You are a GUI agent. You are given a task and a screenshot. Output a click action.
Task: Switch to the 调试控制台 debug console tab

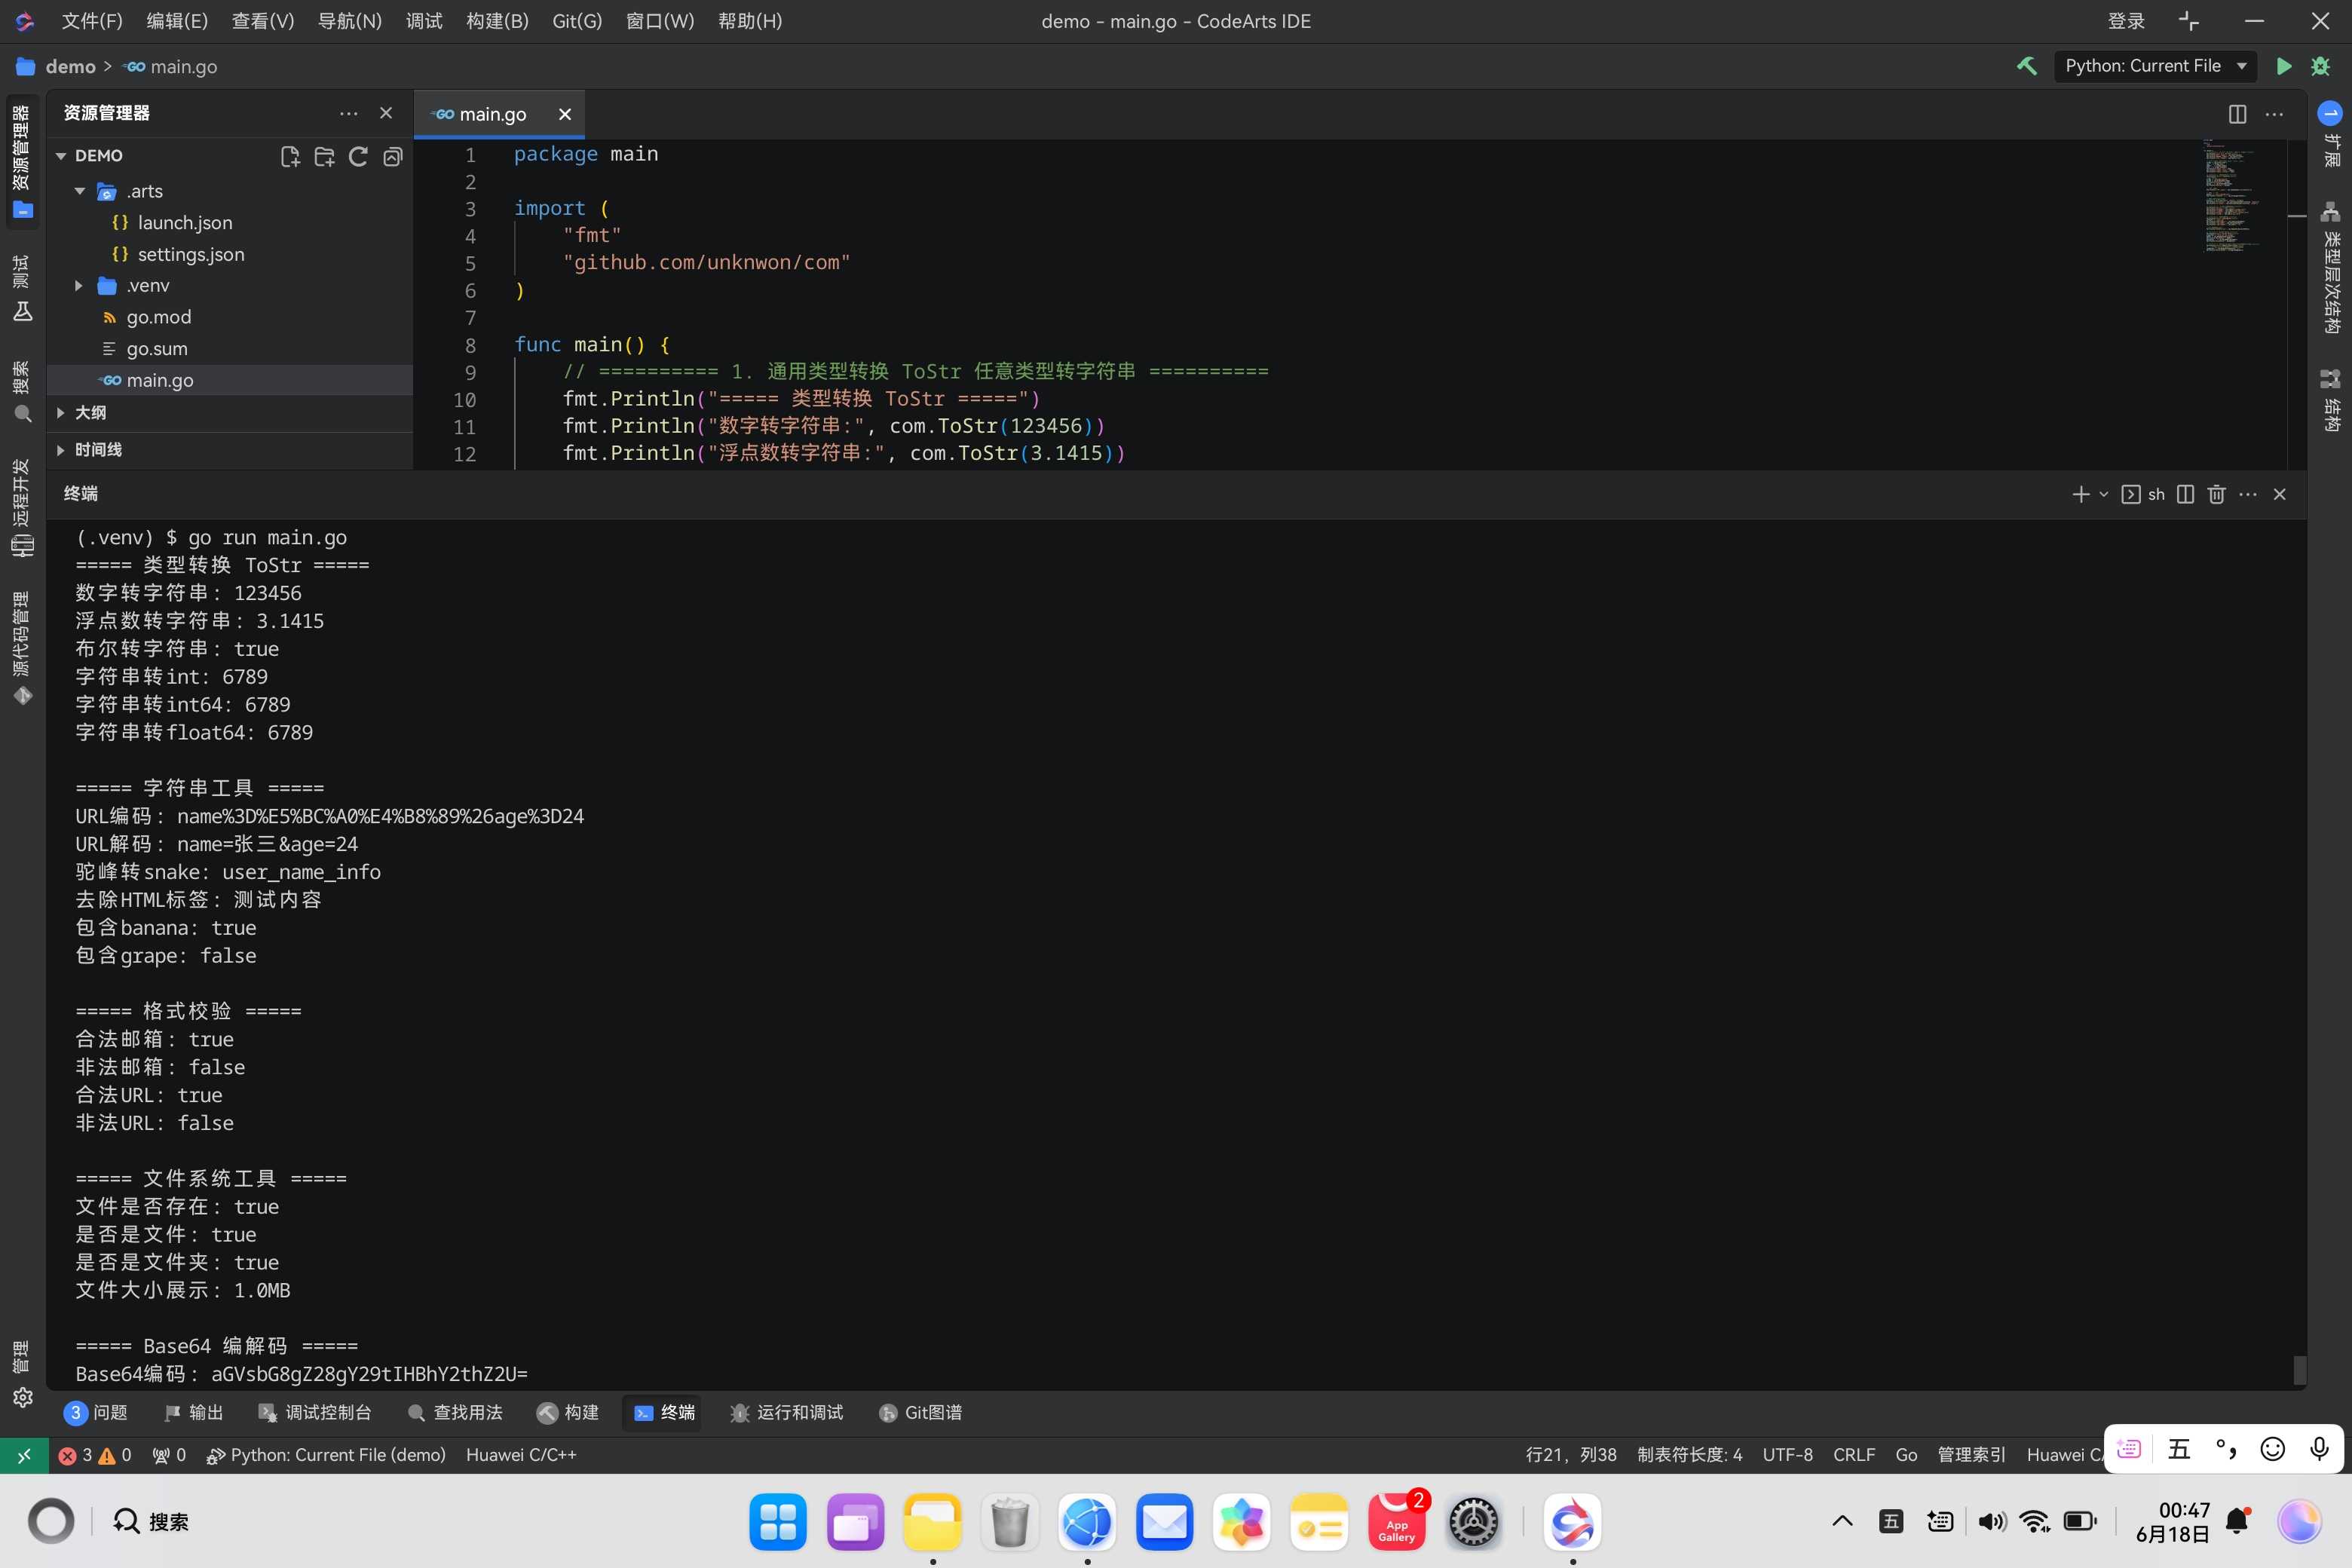tap(315, 1412)
